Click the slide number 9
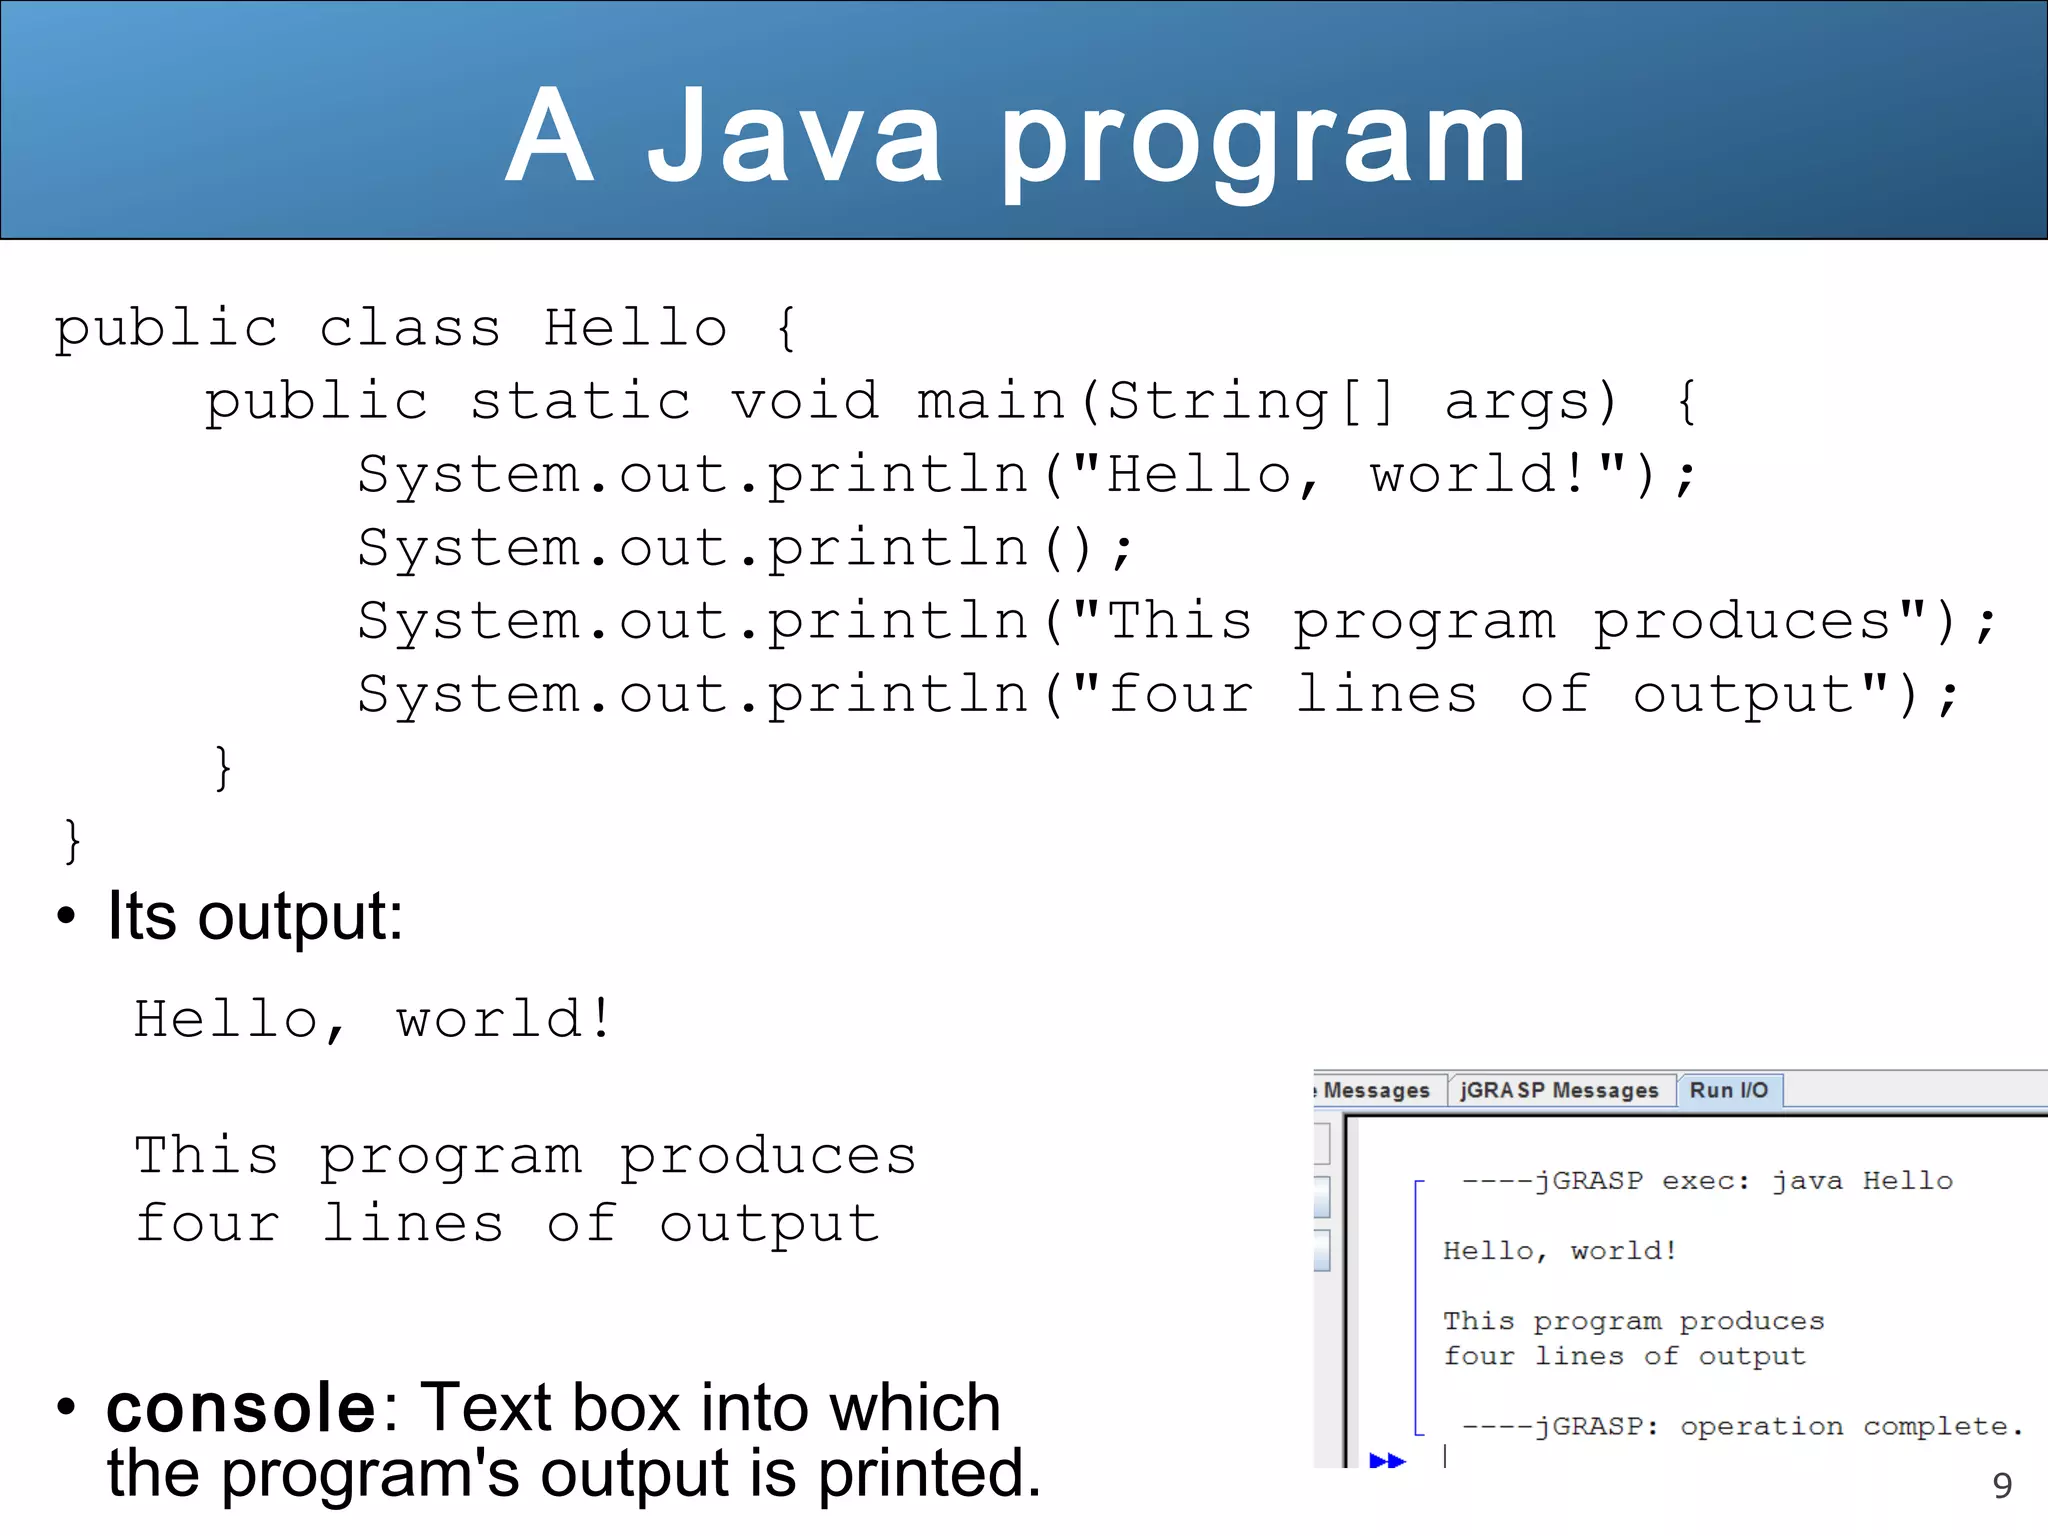This screenshot has height=1536, width=2048. [2001, 1486]
